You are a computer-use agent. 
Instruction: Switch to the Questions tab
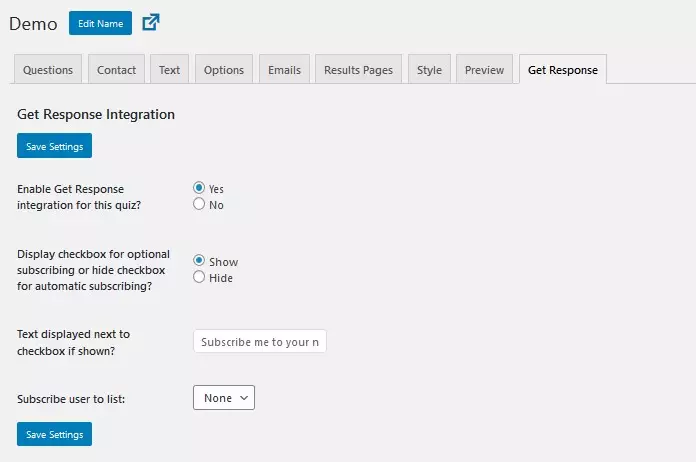[48, 70]
